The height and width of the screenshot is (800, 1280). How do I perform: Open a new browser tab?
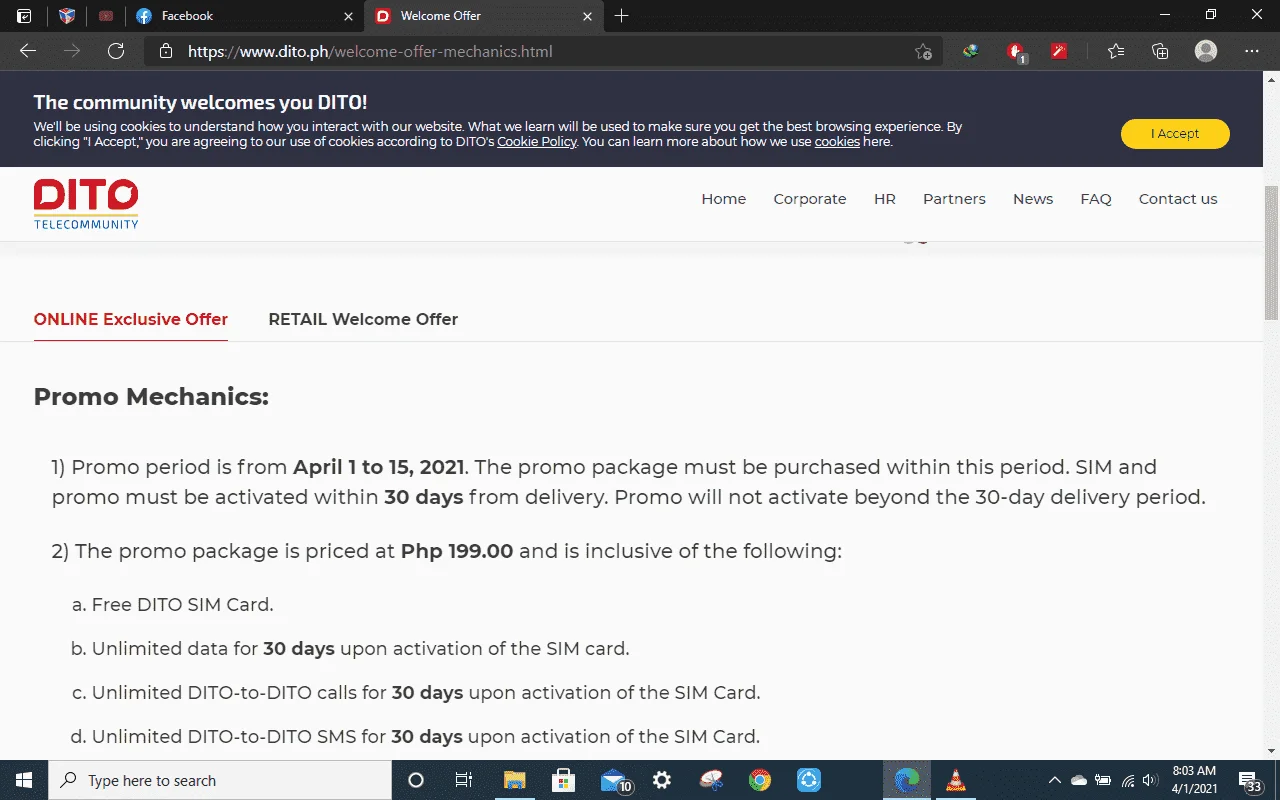click(x=622, y=16)
